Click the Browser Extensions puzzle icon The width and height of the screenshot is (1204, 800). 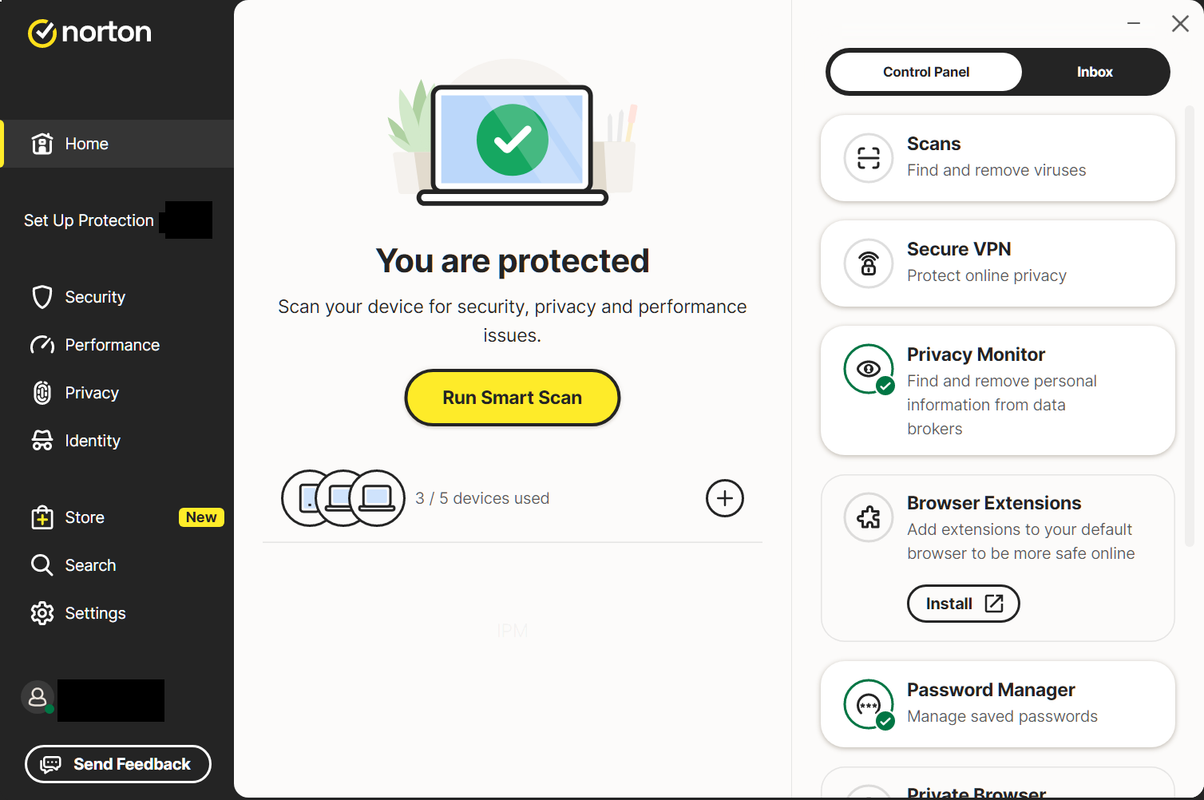pyautogui.click(x=869, y=517)
